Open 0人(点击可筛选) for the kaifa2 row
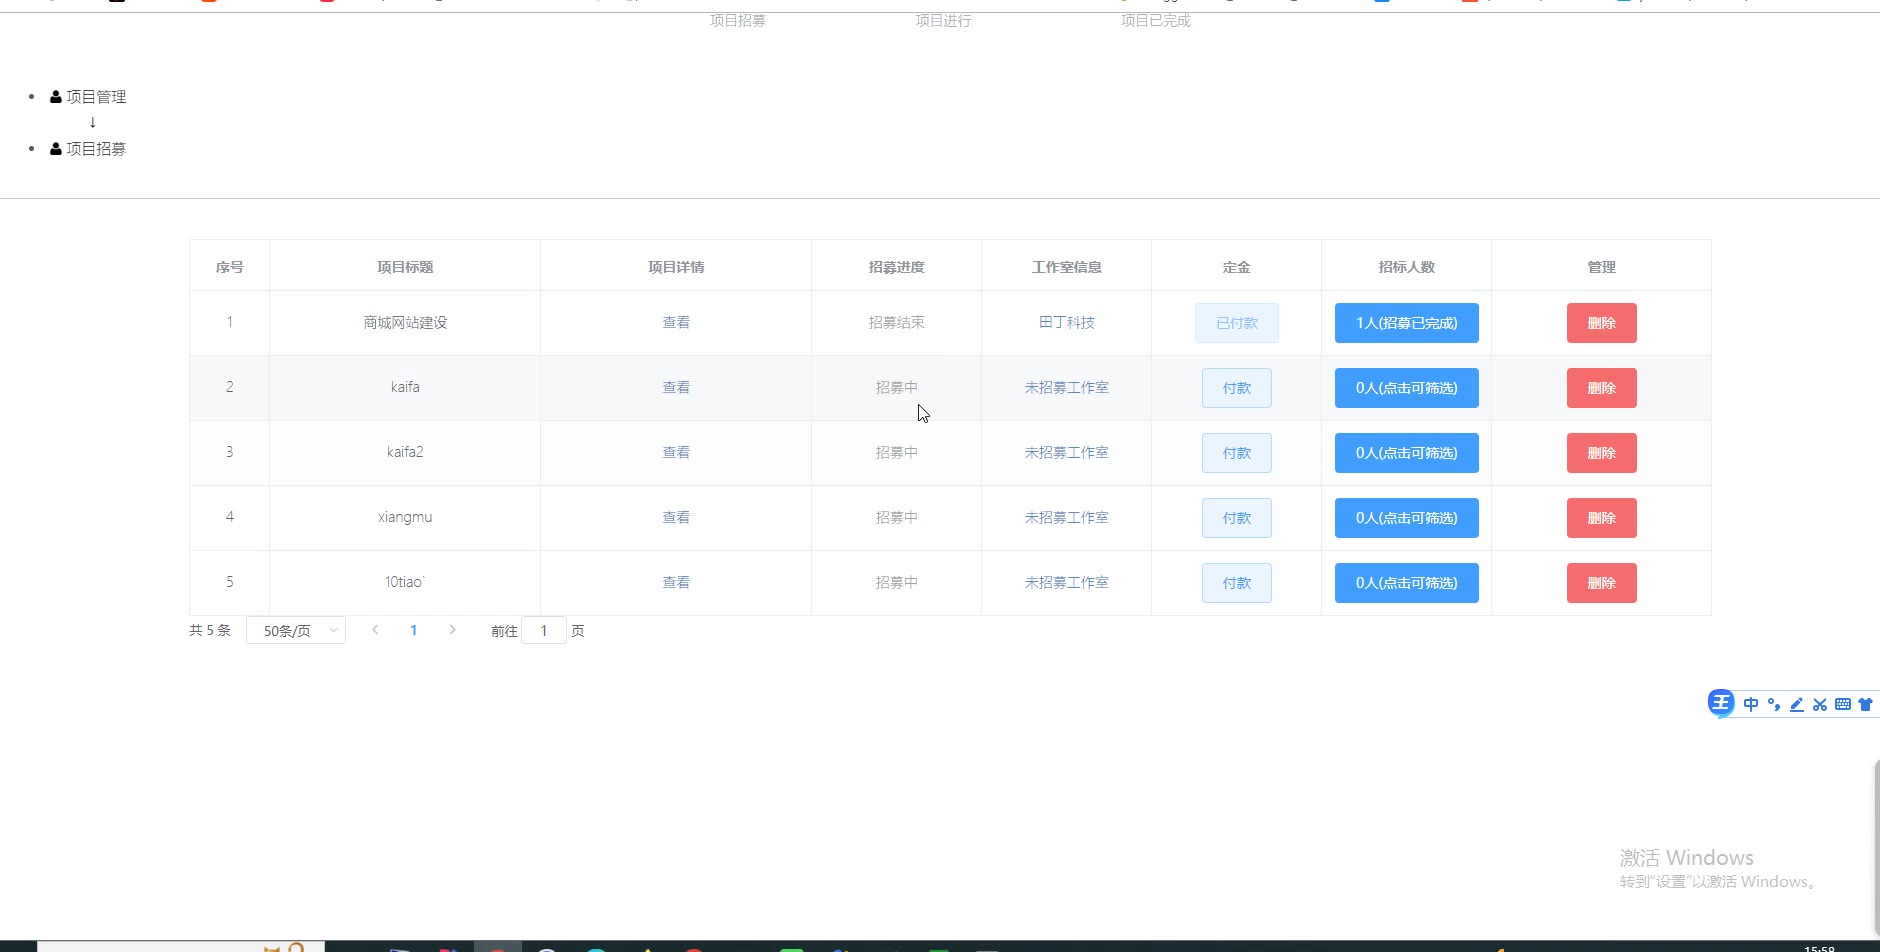This screenshot has width=1880, height=952. pyautogui.click(x=1407, y=453)
